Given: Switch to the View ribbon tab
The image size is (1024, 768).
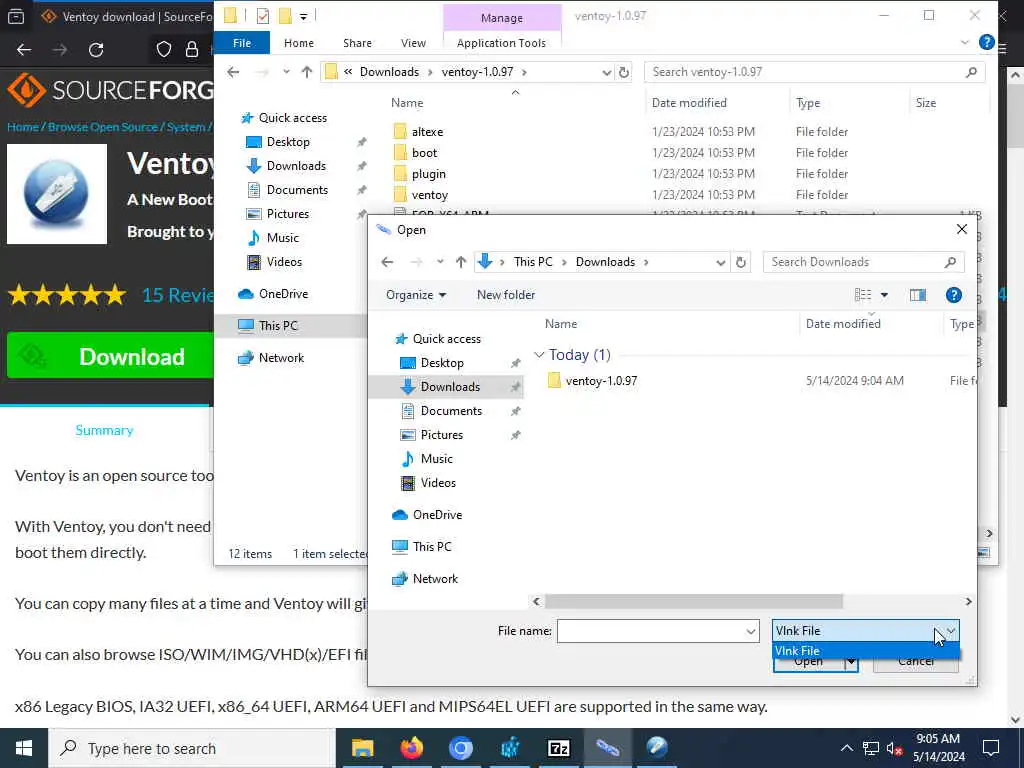Looking at the screenshot, I should pos(413,43).
